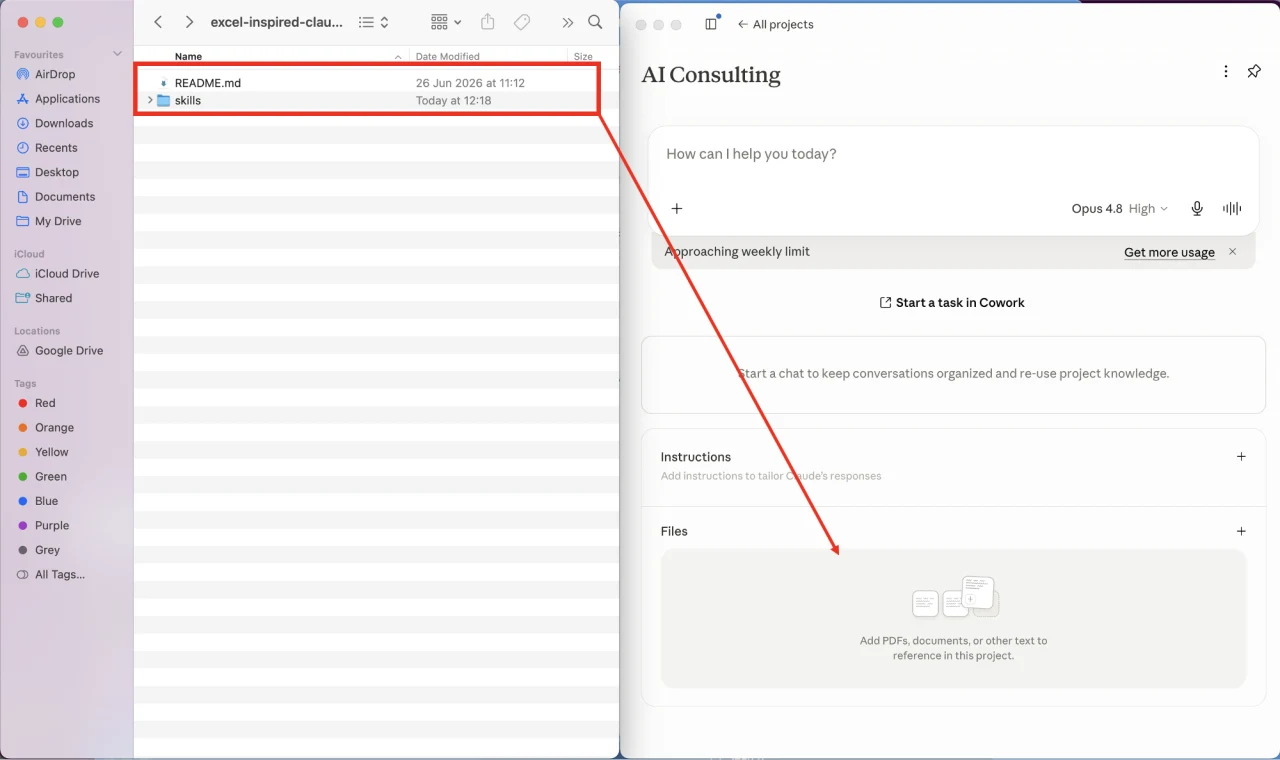
Task: Open Finder list view options
Action: click(x=374, y=22)
